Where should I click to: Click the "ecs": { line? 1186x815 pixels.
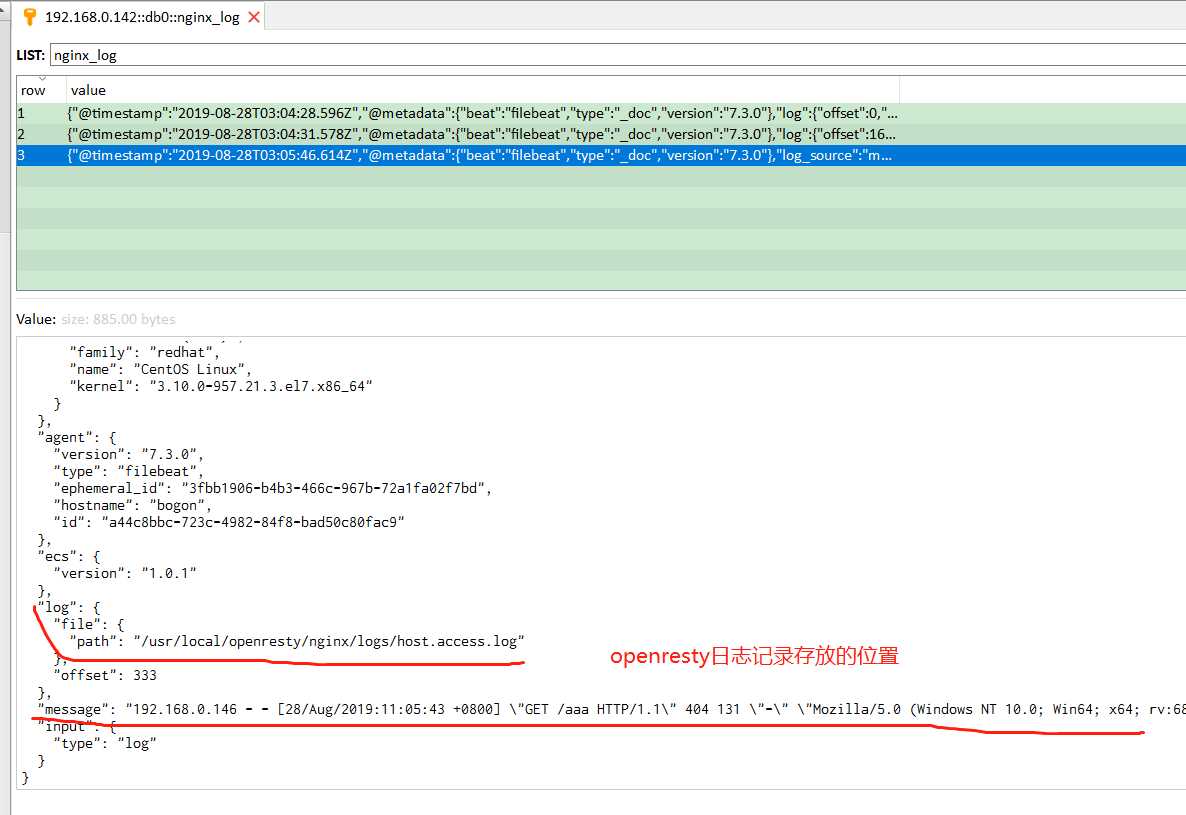click(69, 556)
